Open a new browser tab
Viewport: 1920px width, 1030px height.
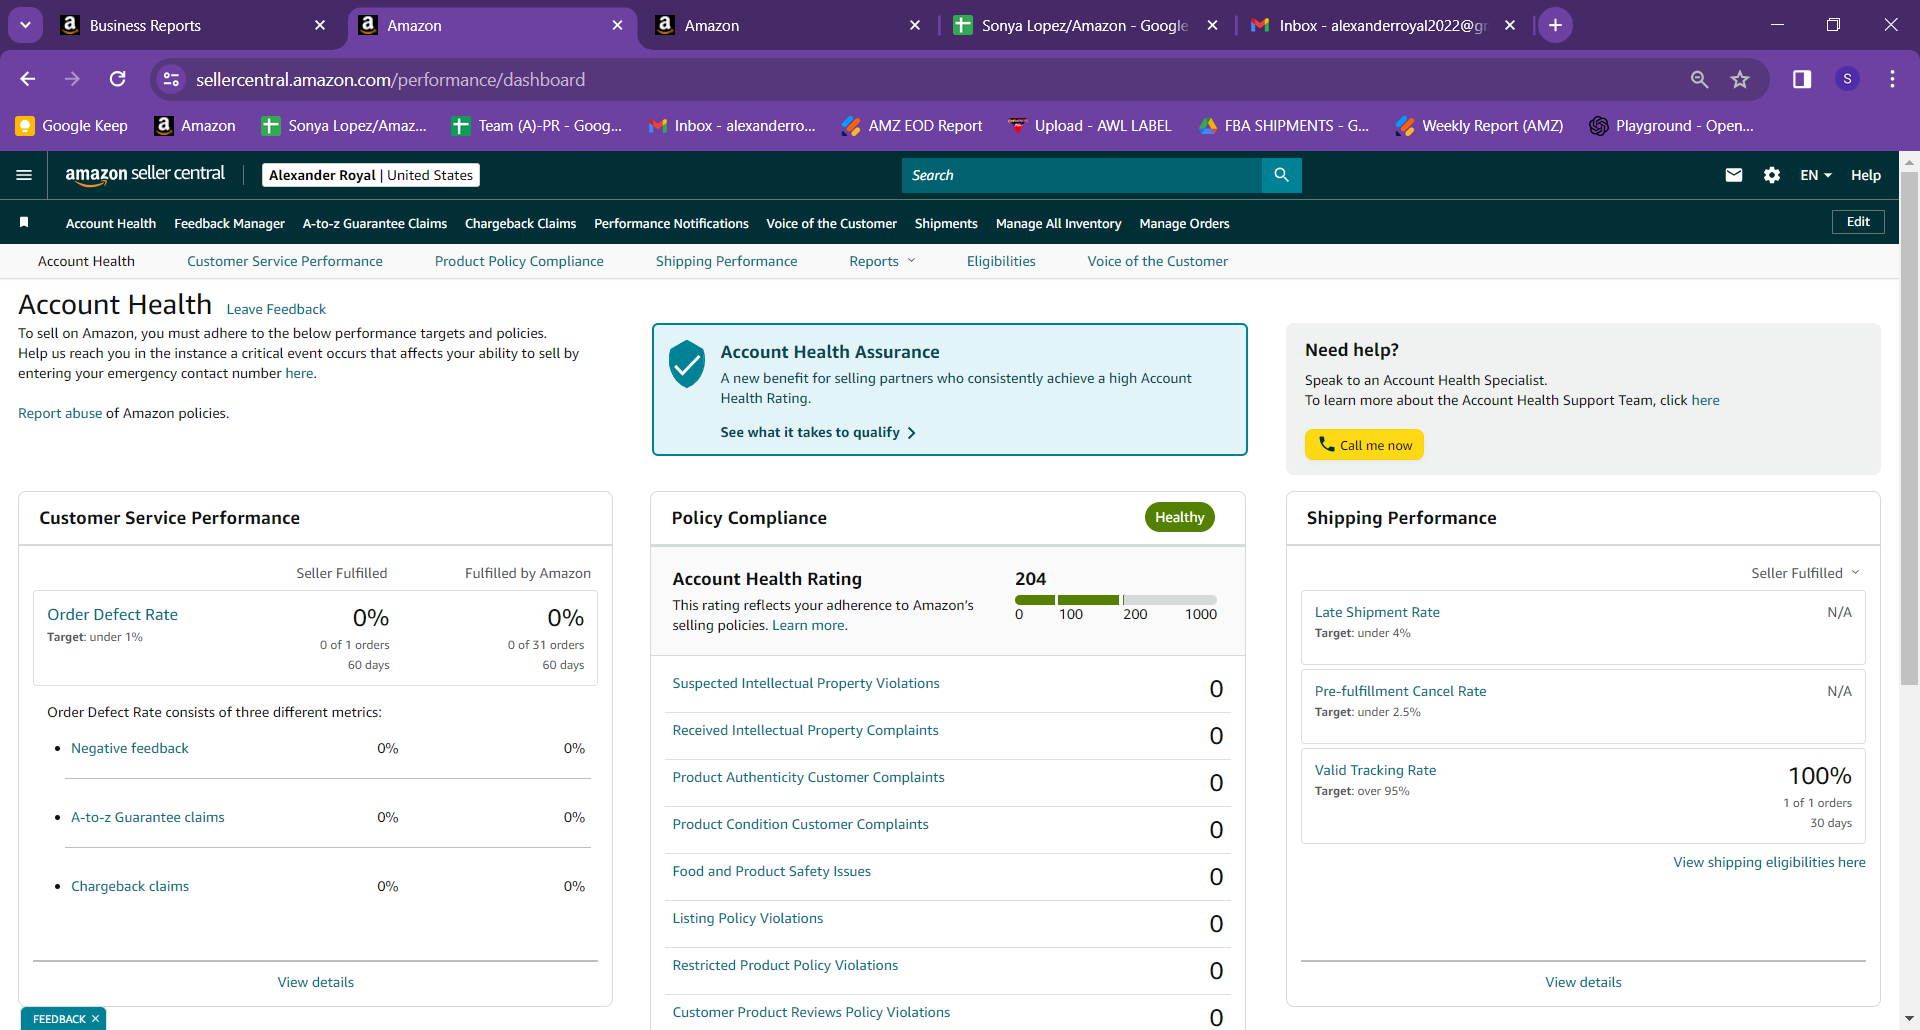(1555, 25)
